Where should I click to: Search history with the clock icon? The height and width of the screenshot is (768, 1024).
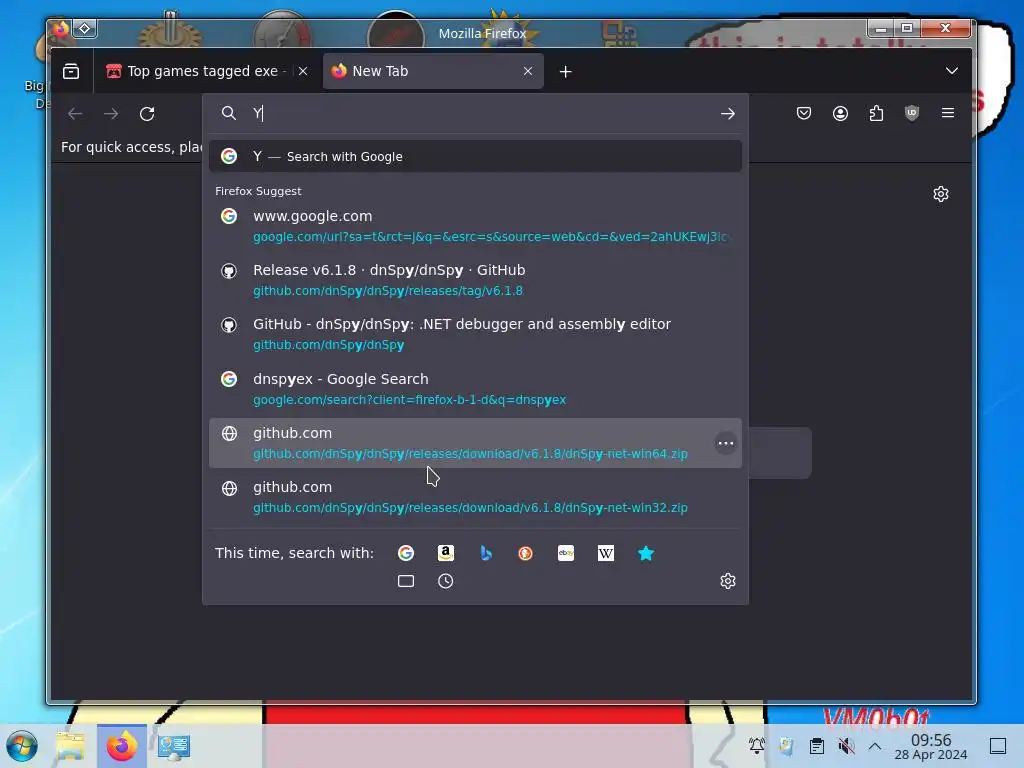pyautogui.click(x=445, y=581)
